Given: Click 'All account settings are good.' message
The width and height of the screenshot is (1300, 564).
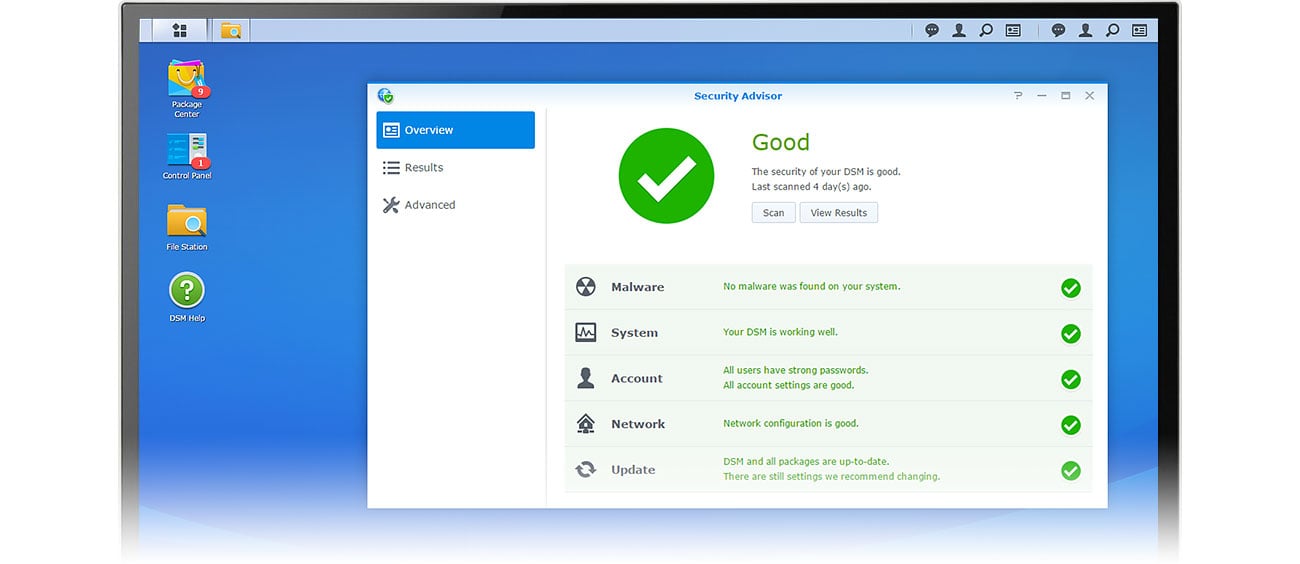Looking at the screenshot, I should 789,385.
